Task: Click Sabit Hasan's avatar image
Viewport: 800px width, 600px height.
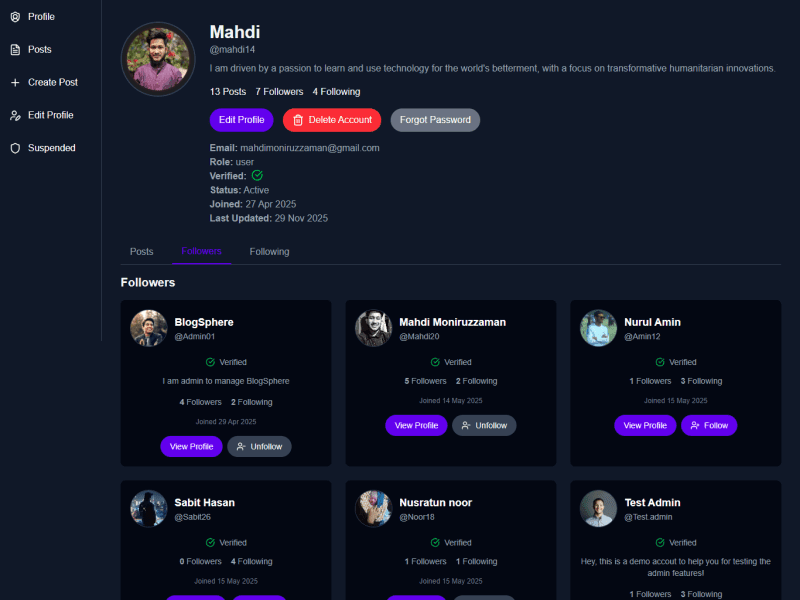Action: click(x=148, y=508)
